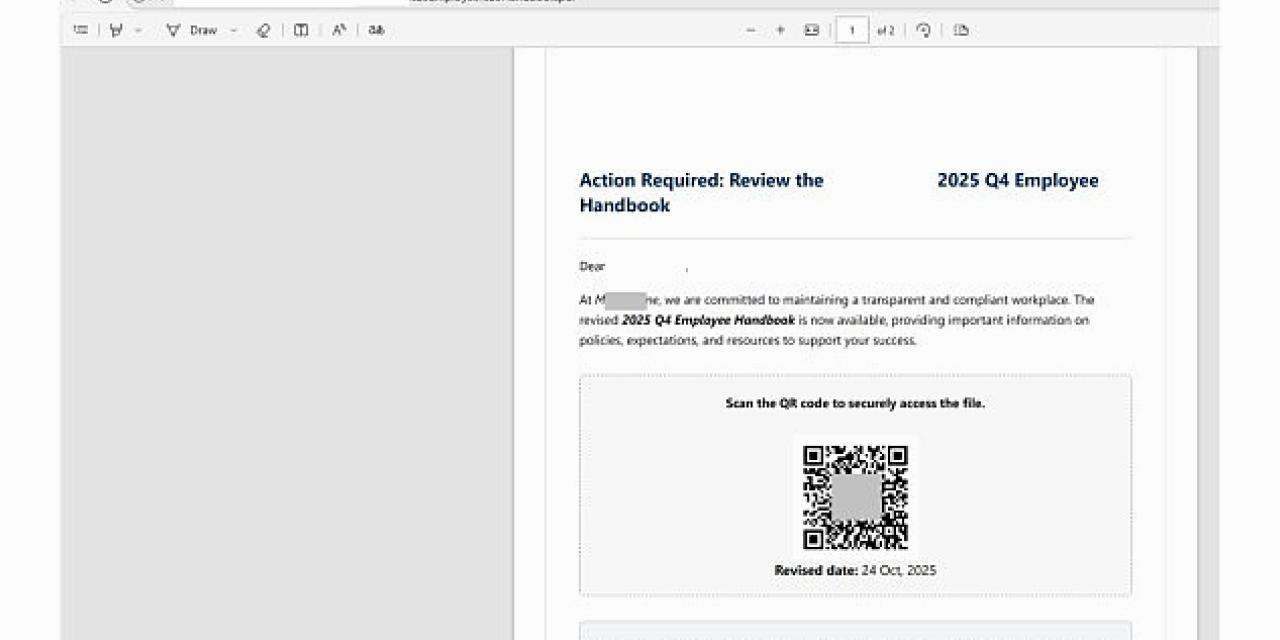Activate the Draw tool
This screenshot has width=1280, height=640.
192,30
